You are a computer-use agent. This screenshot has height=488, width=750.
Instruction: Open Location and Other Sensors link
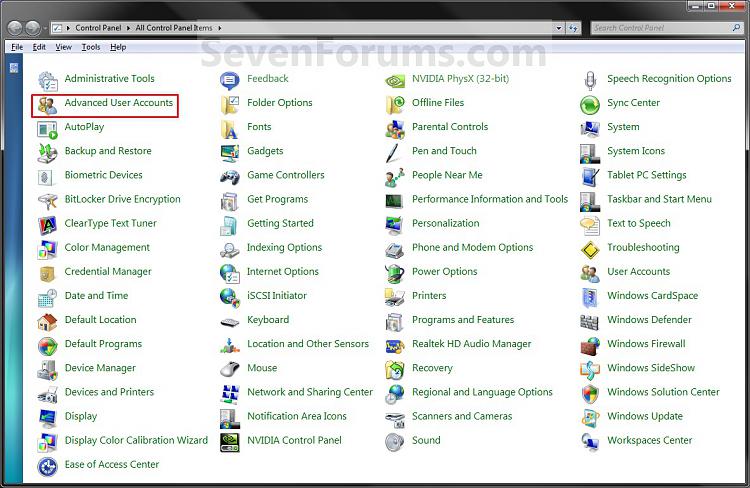pos(308,344)
